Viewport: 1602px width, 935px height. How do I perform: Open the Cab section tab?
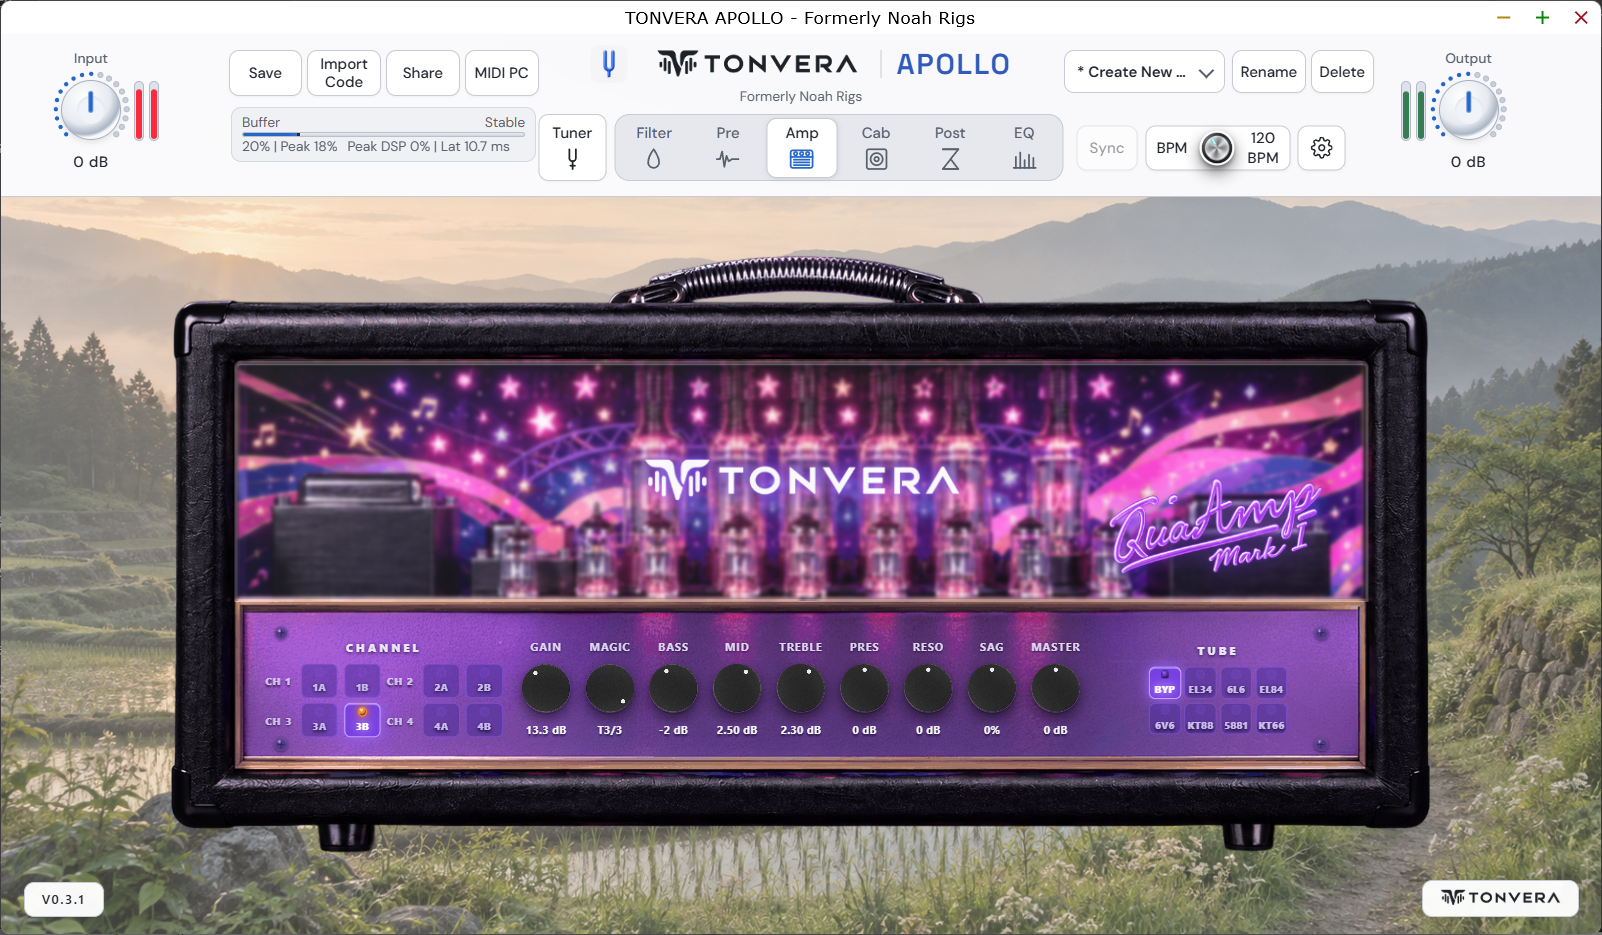(x=876, y=147)
